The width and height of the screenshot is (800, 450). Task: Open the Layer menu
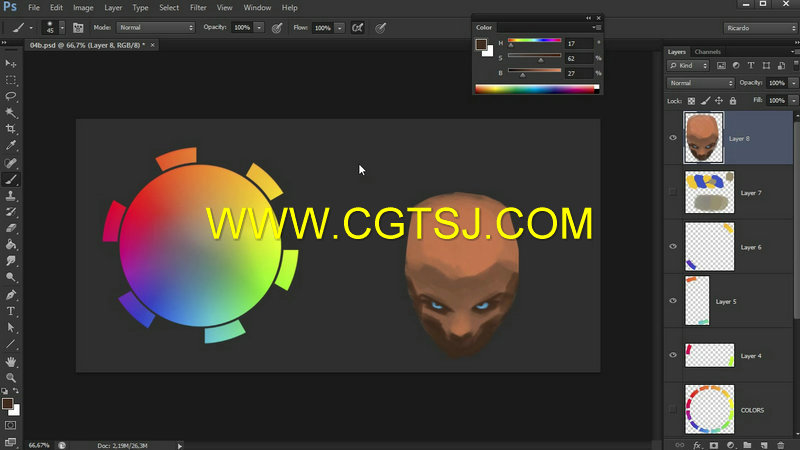tap(113, 8)
